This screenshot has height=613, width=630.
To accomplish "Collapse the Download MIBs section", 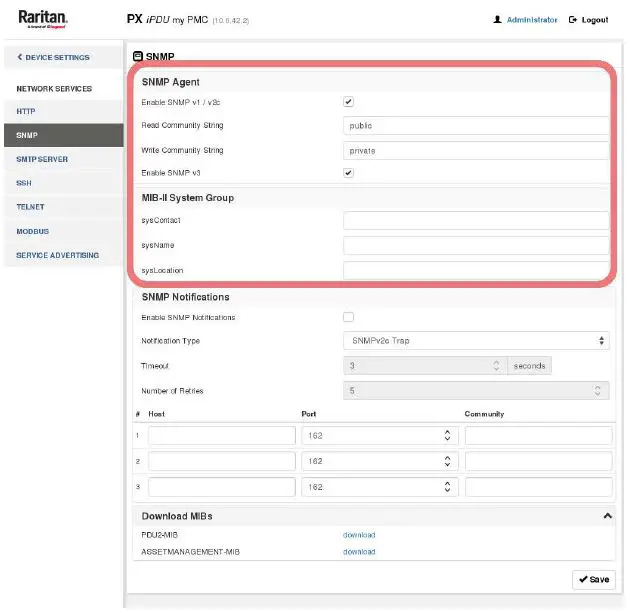I will (x=608, y=516).
